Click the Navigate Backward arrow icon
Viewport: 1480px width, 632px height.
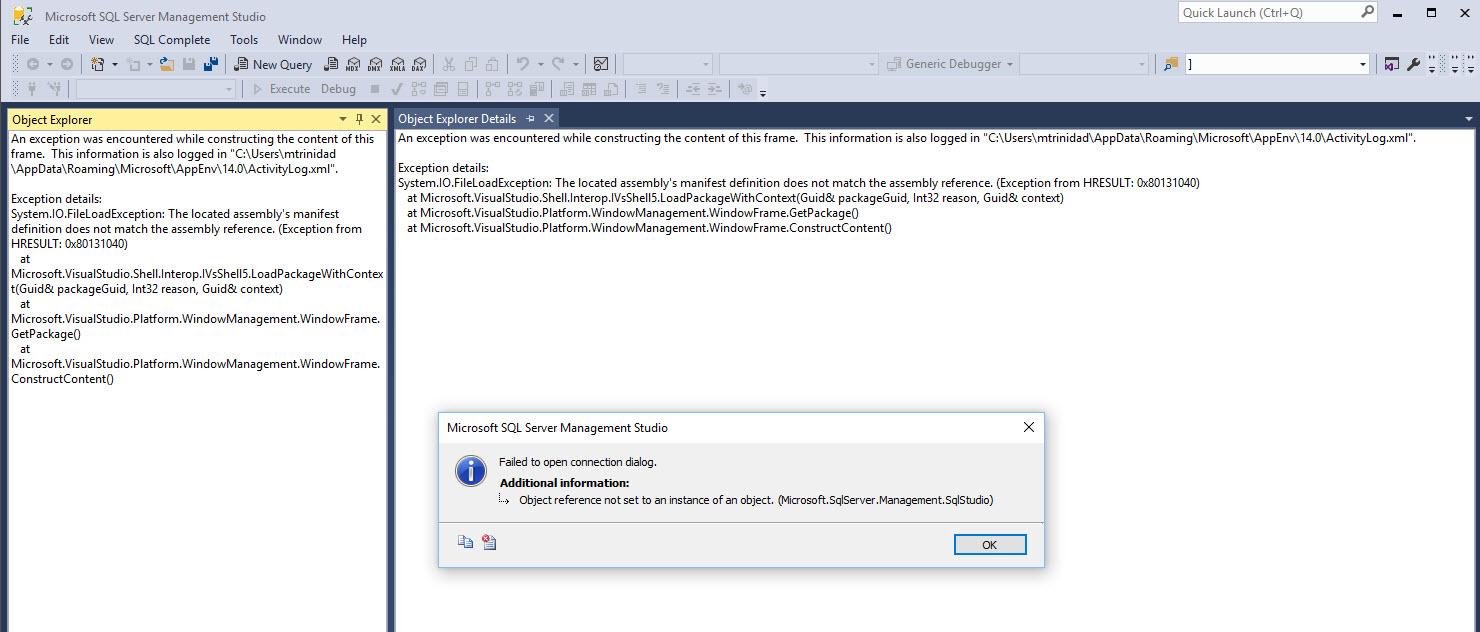[33, 64]
